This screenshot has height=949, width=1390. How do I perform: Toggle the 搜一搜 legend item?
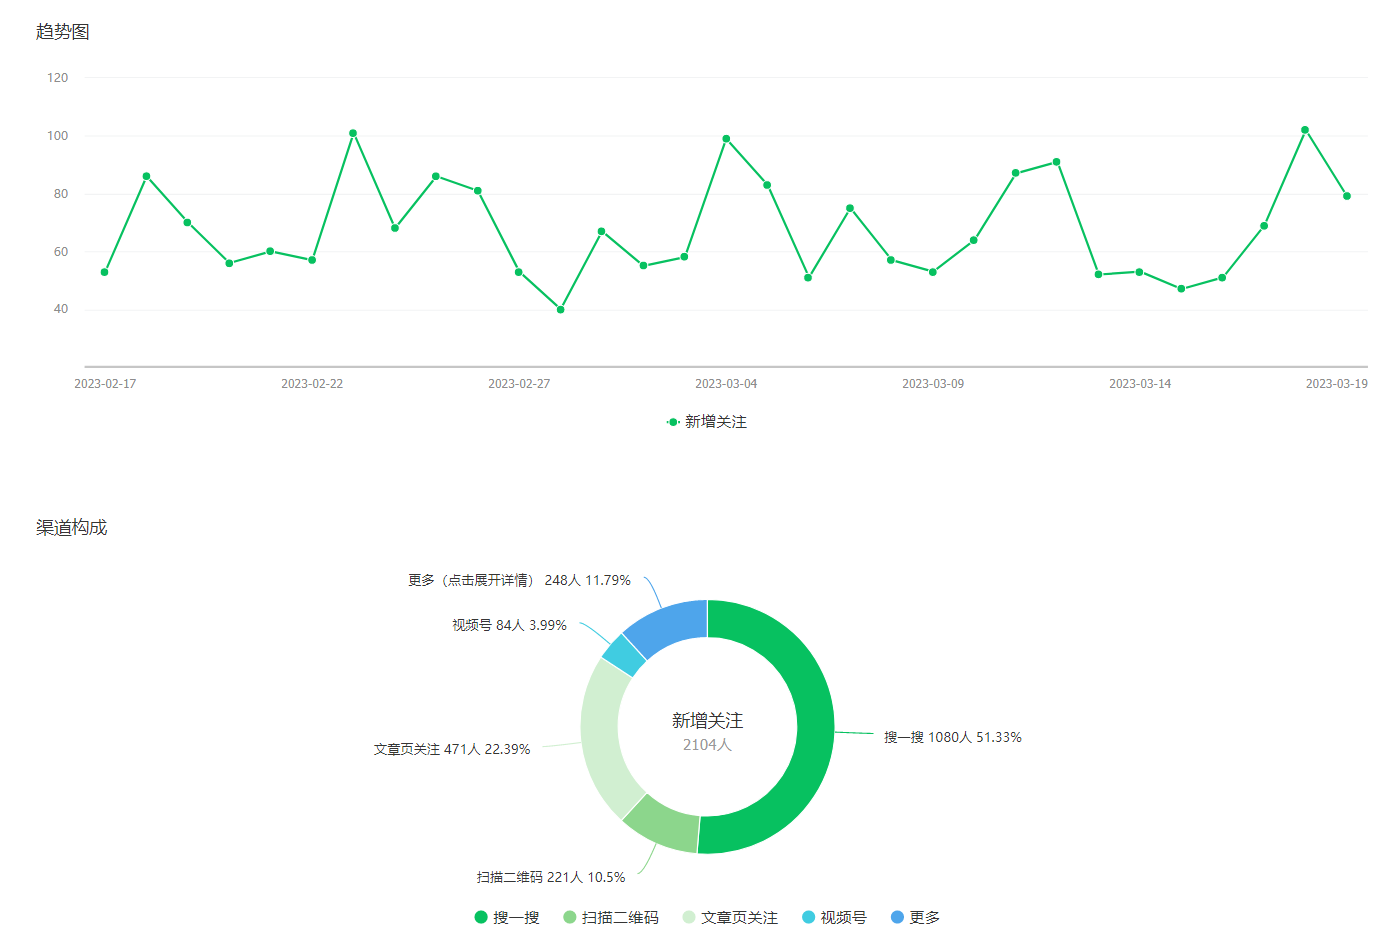coord(507,917)
